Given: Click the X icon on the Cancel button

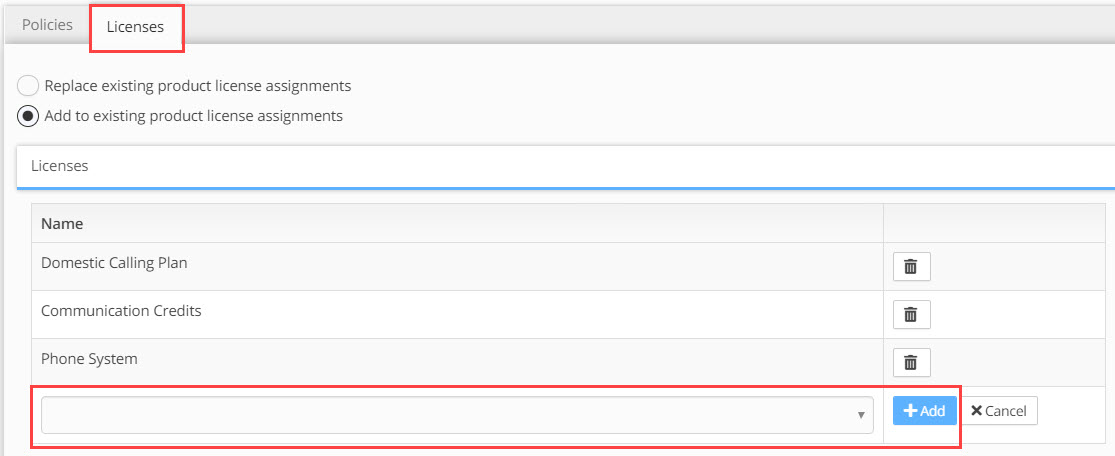Looking at the screenshot, I should pyautogui.click(x=976, y=410).
